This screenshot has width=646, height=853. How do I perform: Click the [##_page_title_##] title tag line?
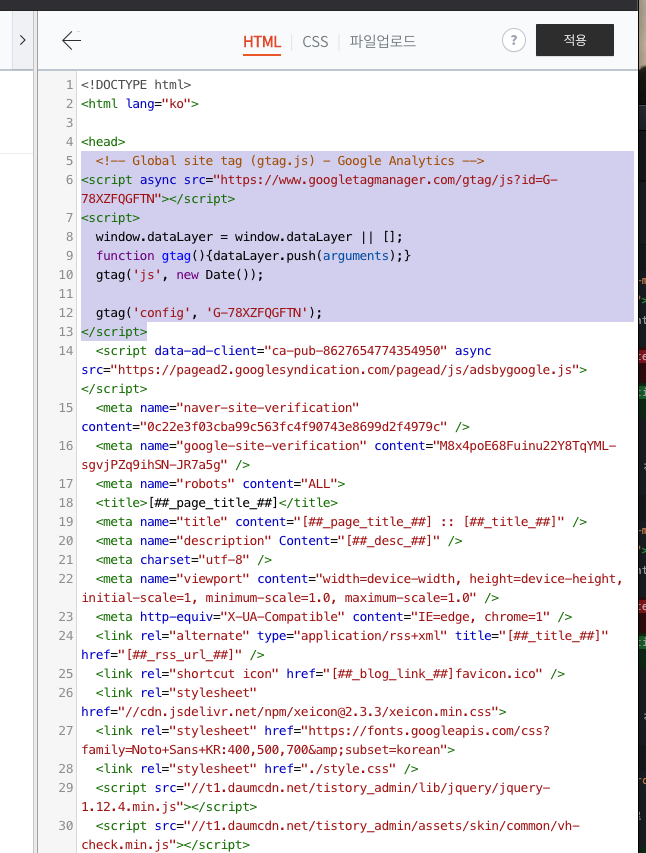217,503
